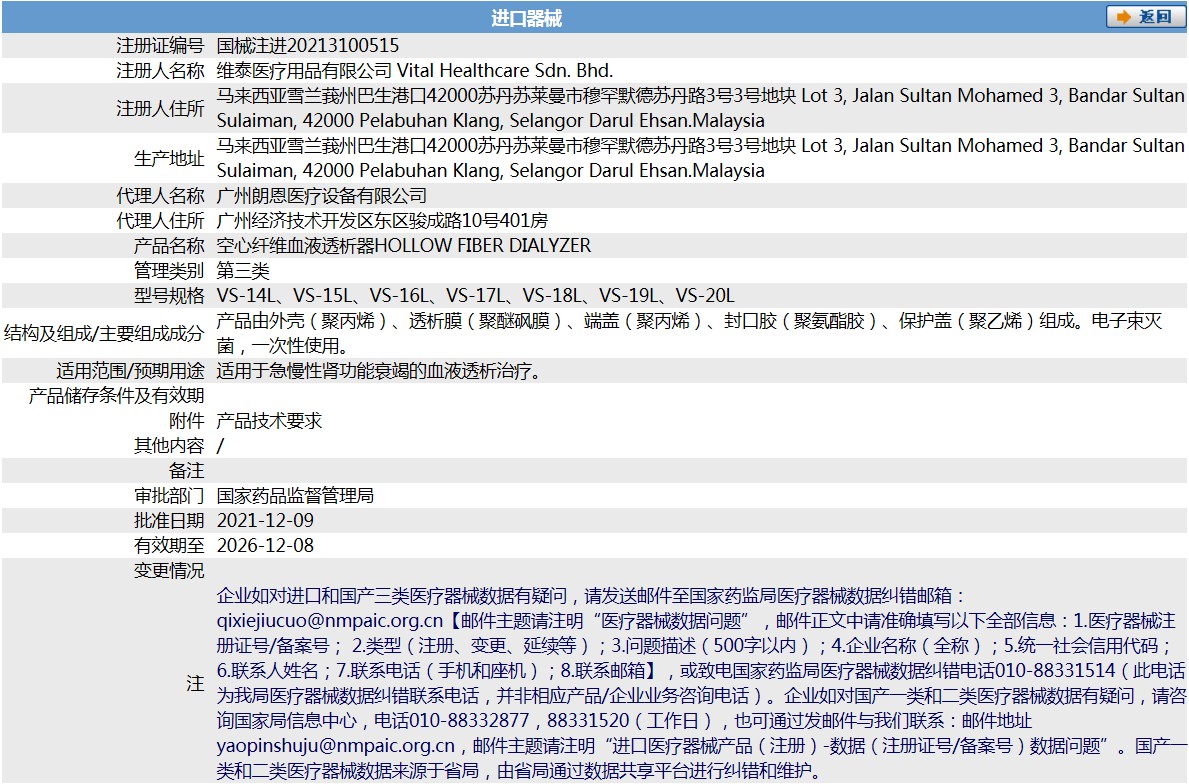Screen dimensions: 1189x784
Task: Click the 审批部门 value 国家药品监督管理局
Action: tap(297, 494)
